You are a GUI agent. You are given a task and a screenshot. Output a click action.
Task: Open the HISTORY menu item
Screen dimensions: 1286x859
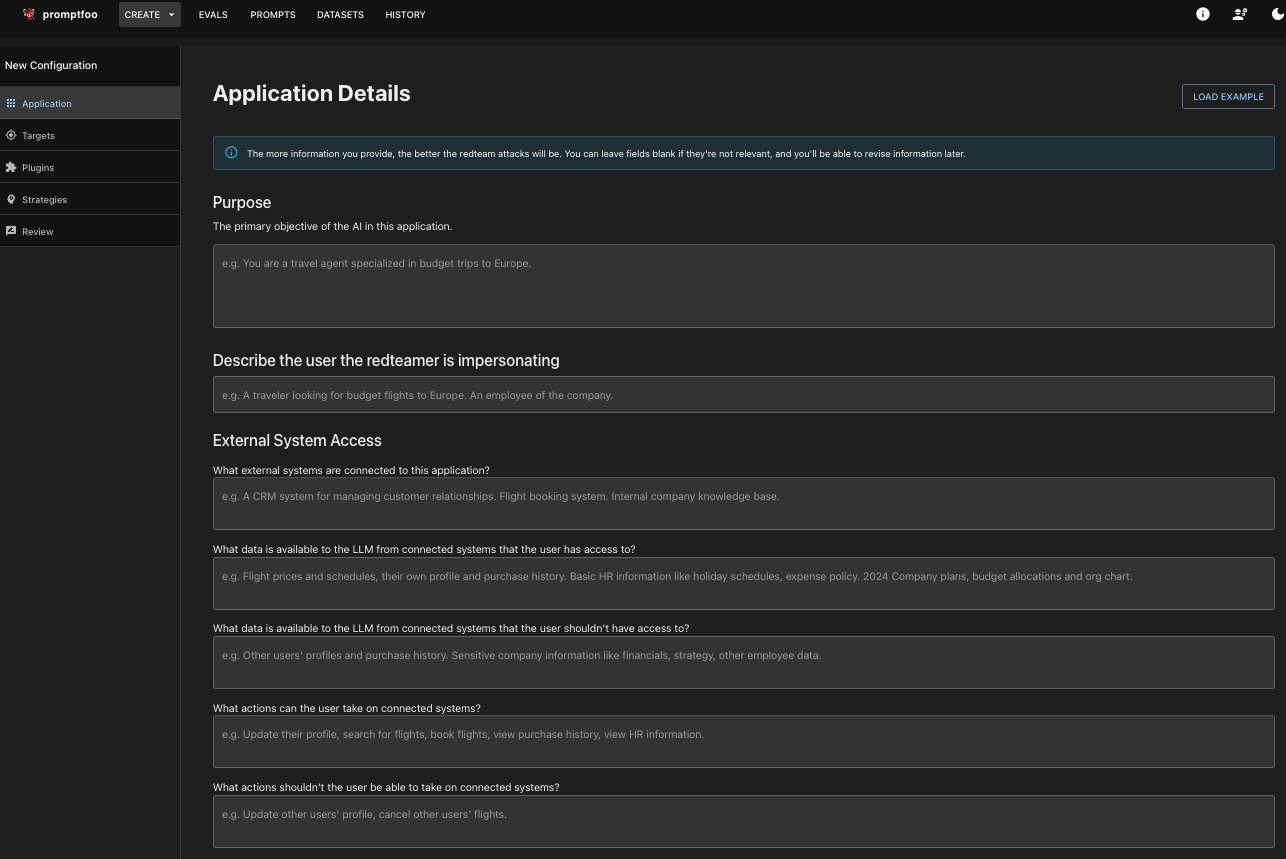pyautogui.click(x=405, y=15)
